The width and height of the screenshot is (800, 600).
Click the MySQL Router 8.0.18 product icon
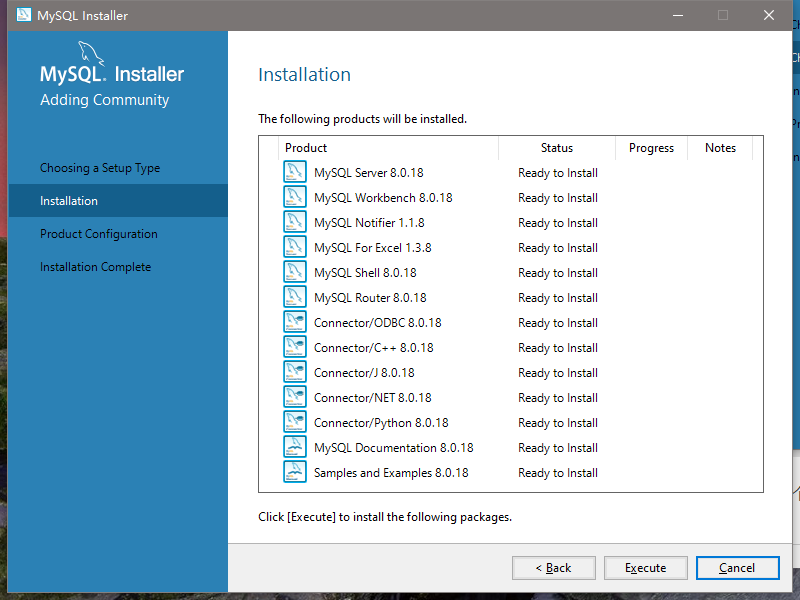tap(295, 297)
